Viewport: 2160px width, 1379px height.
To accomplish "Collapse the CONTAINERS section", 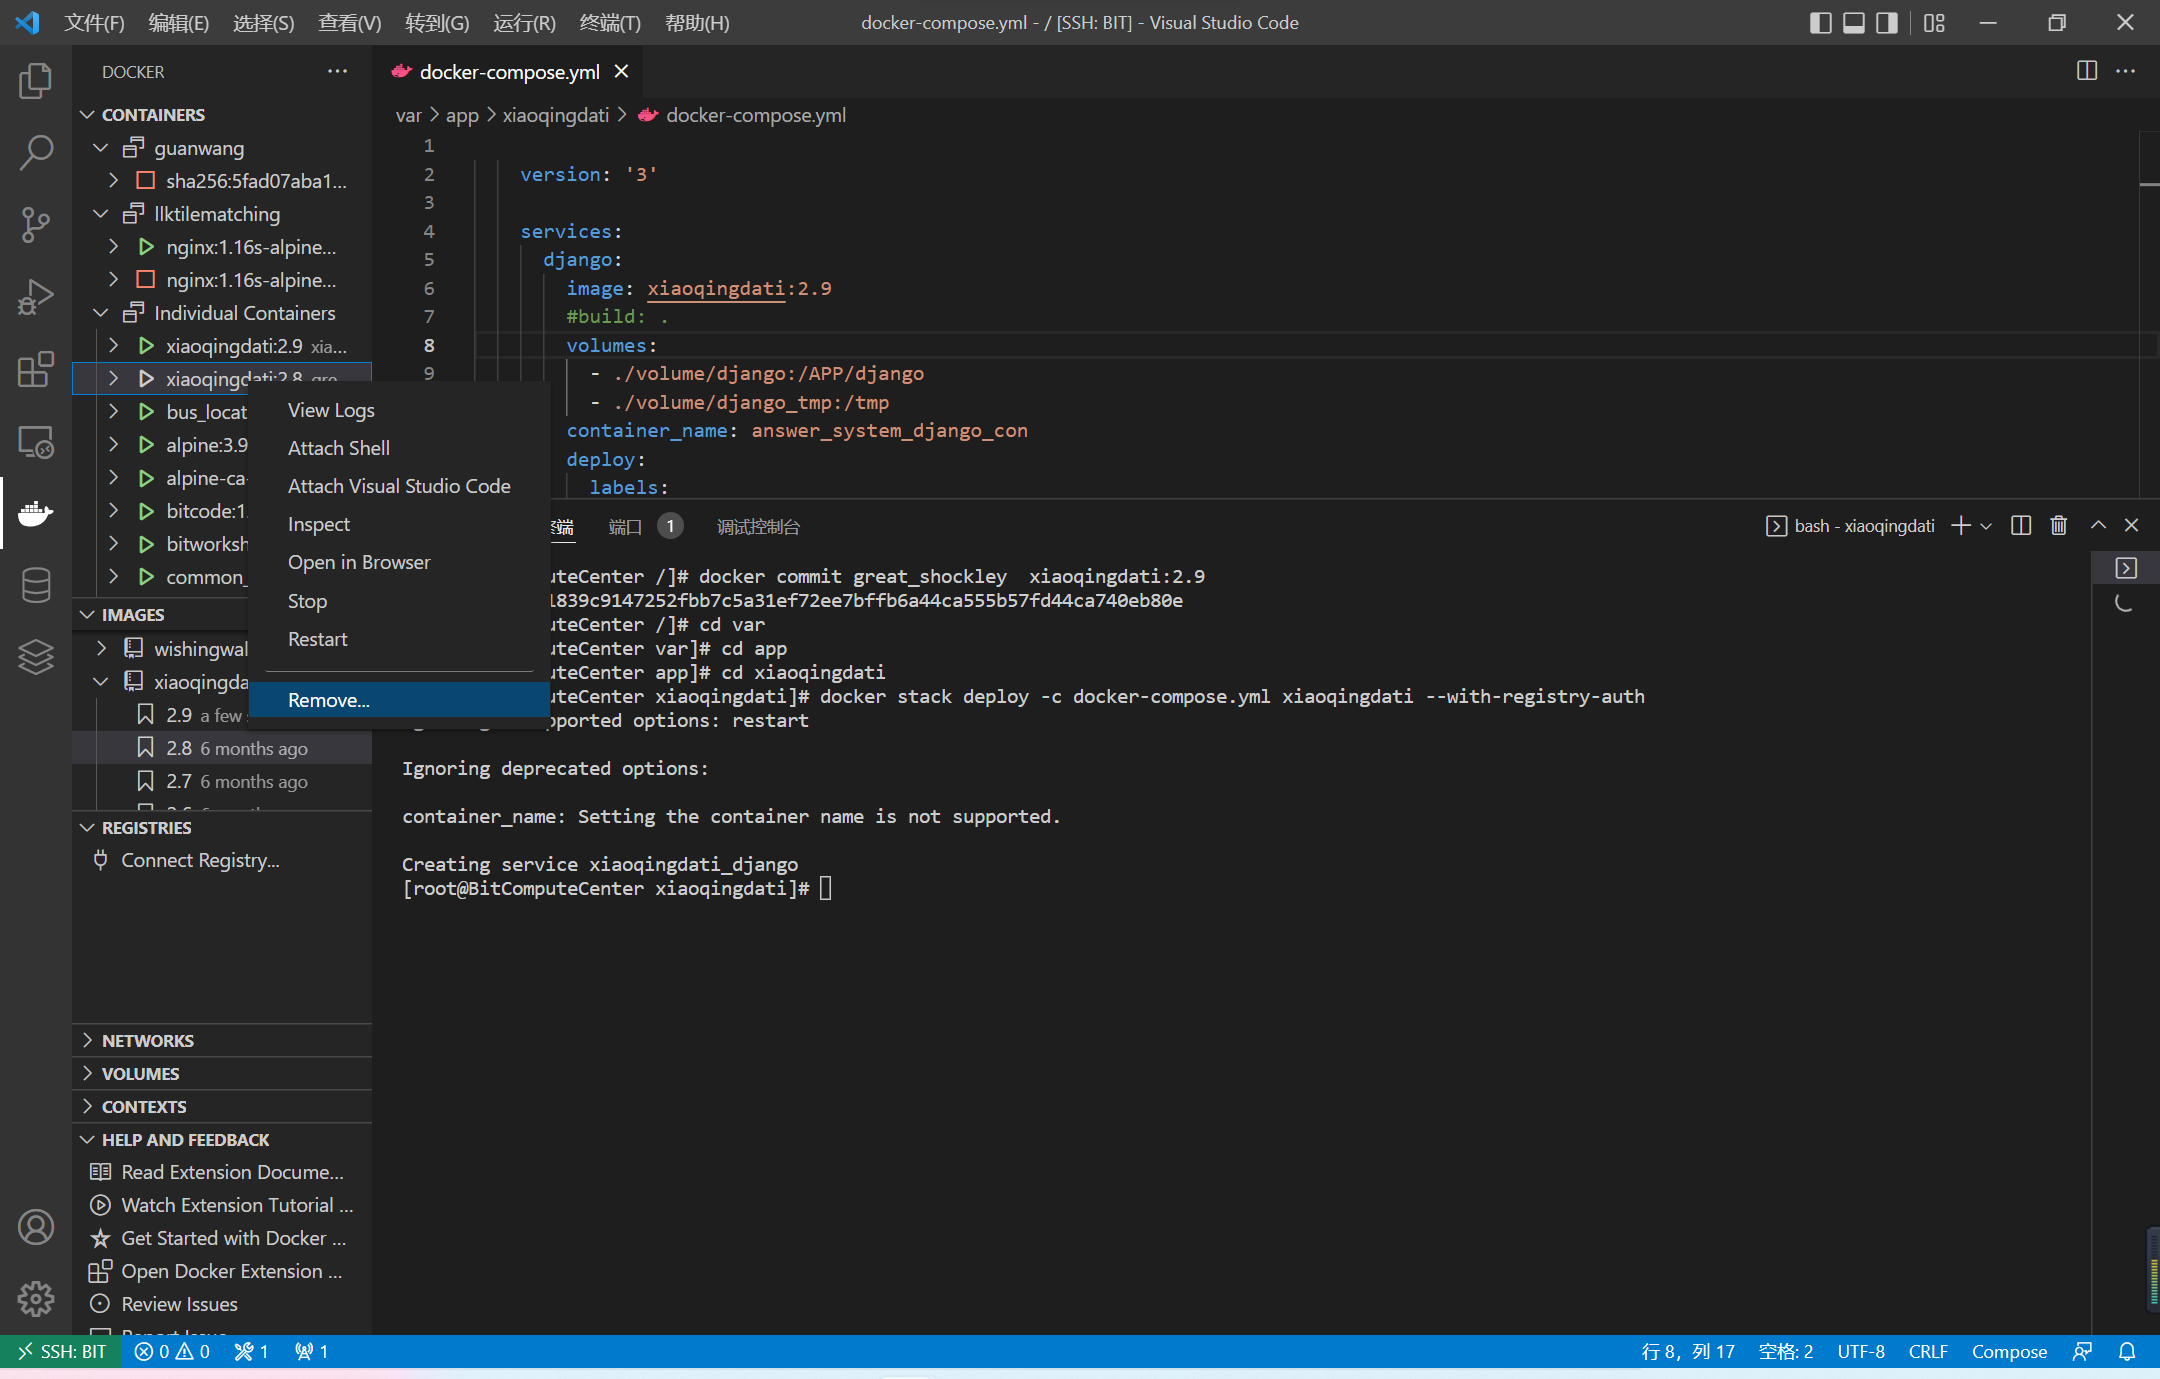I will pyautogui.click(x=88, y=115).
